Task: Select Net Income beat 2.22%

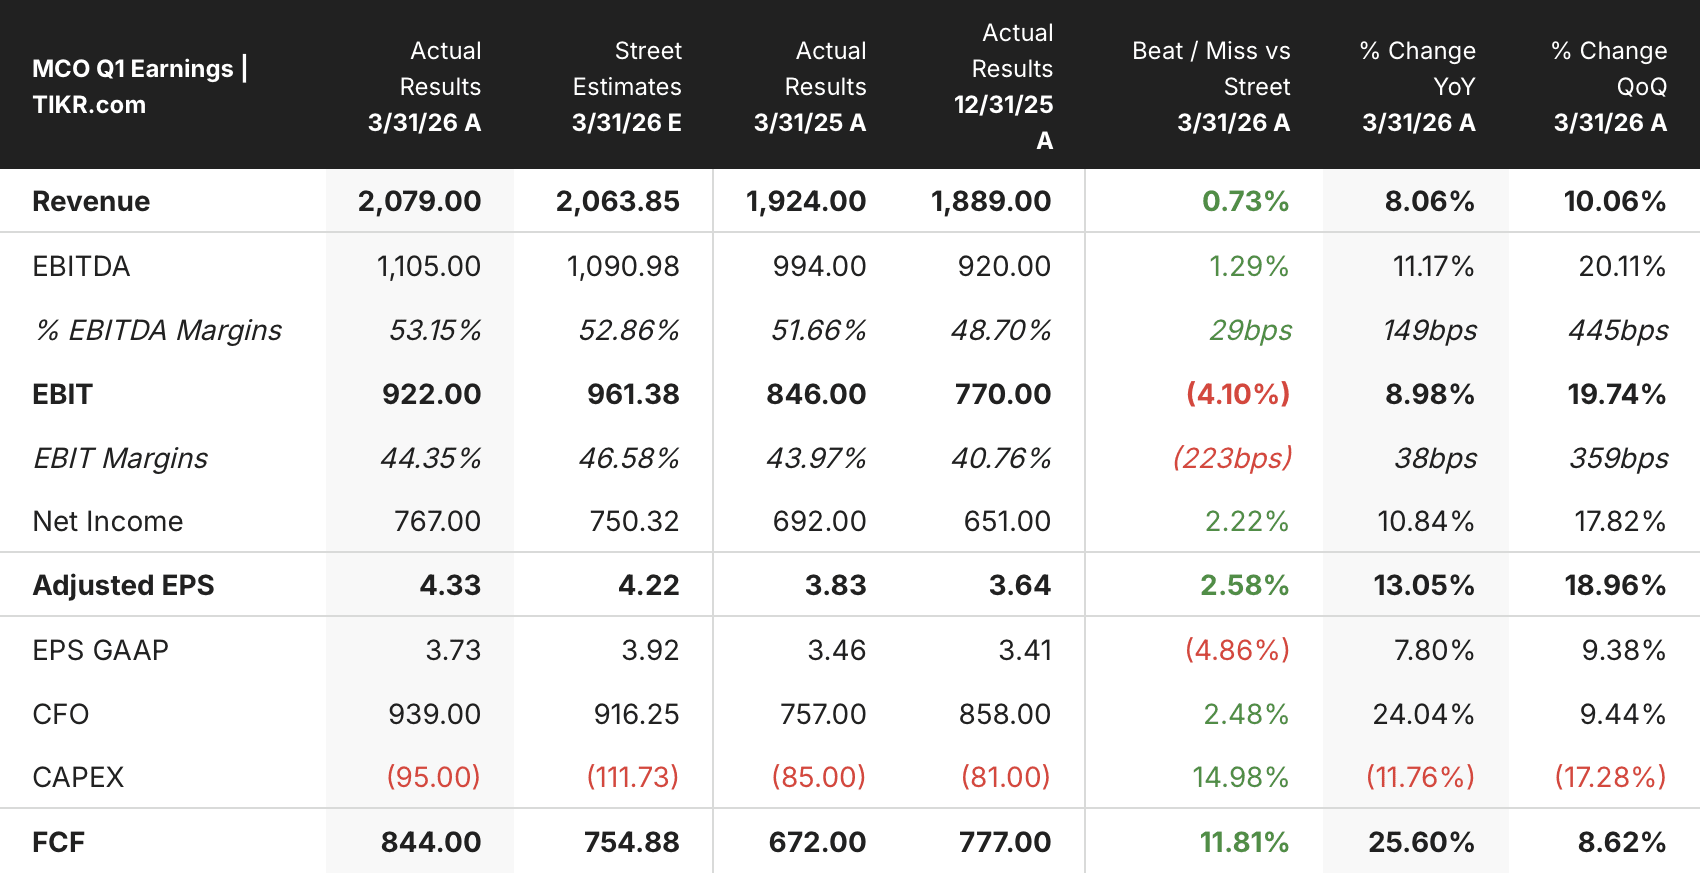Action: tap(1247, 521)
